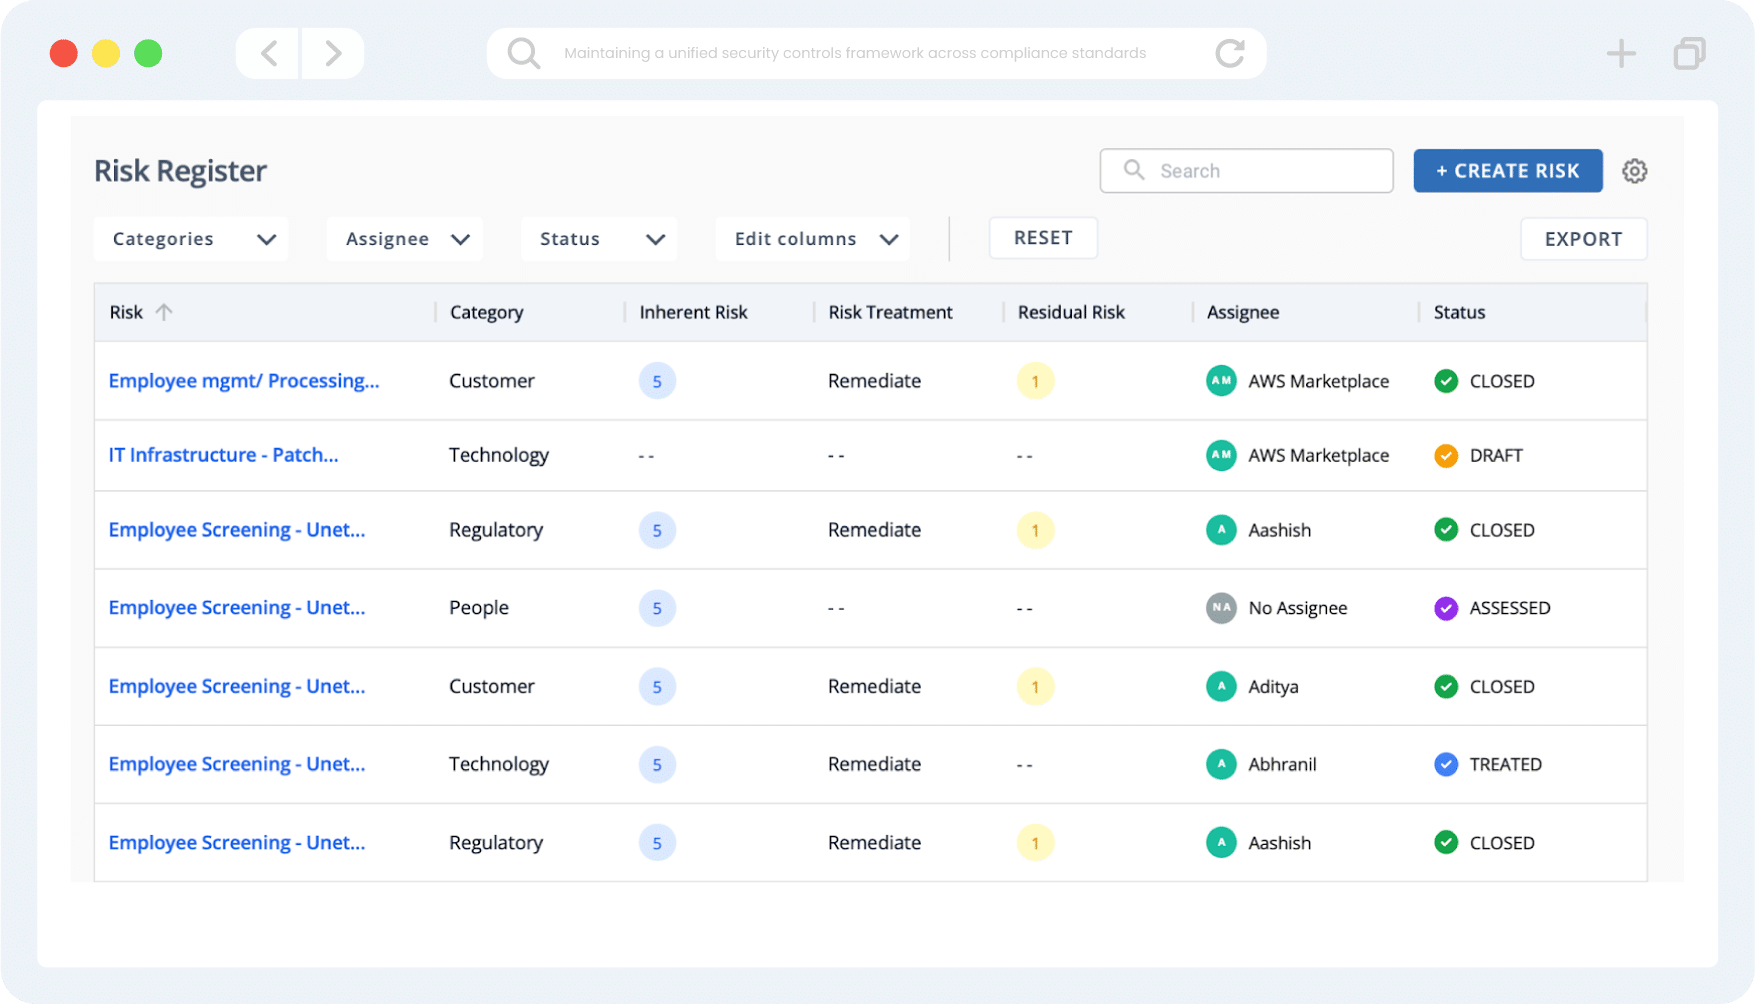This screenshot has width=1755, height=1004.
Task: Sort by the Category column header
Action: [486, 312]
